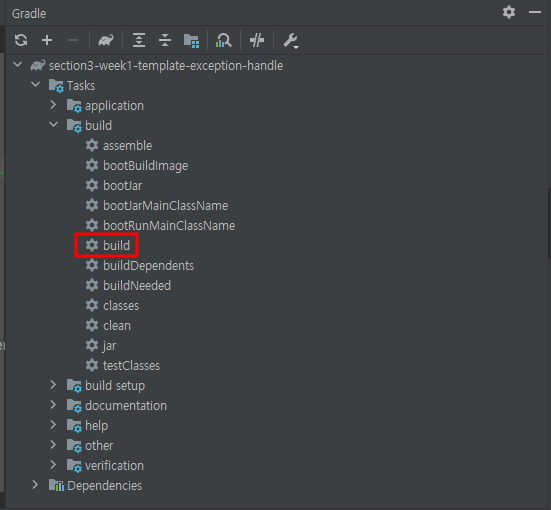The image size is (551, 510).
Task: Select the build setup group label
Action: point(115,386)
